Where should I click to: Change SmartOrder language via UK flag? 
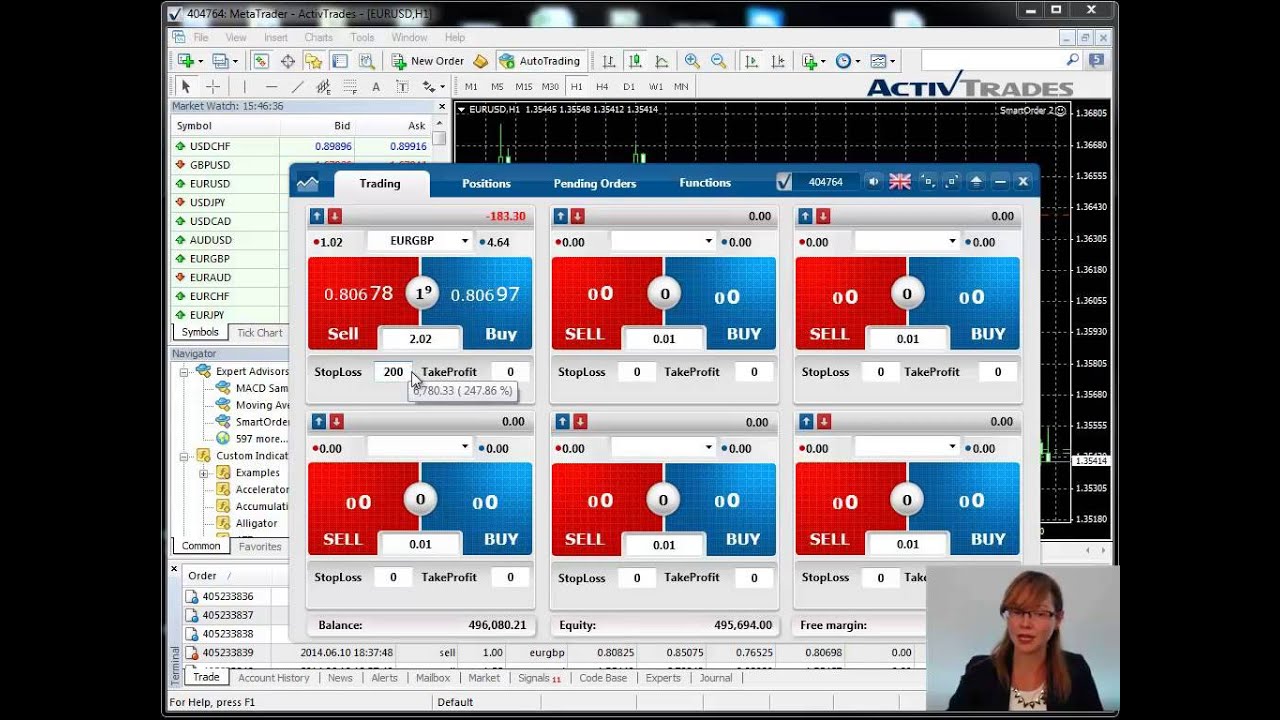click(900, 182)
